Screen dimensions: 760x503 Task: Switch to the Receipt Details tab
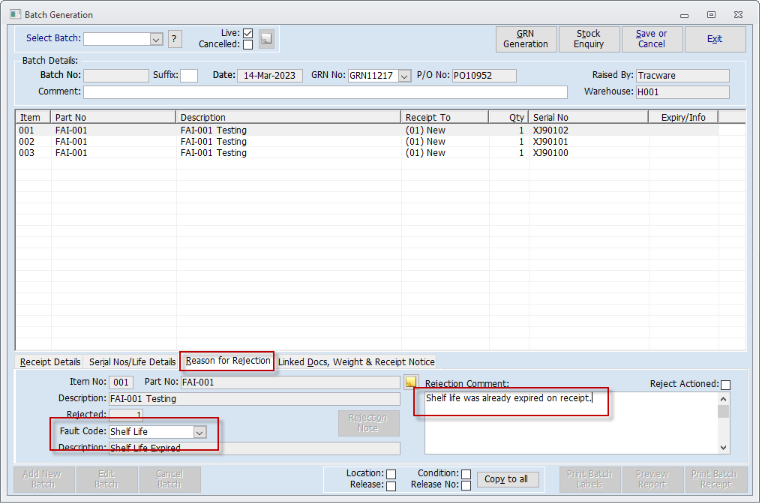50,362
